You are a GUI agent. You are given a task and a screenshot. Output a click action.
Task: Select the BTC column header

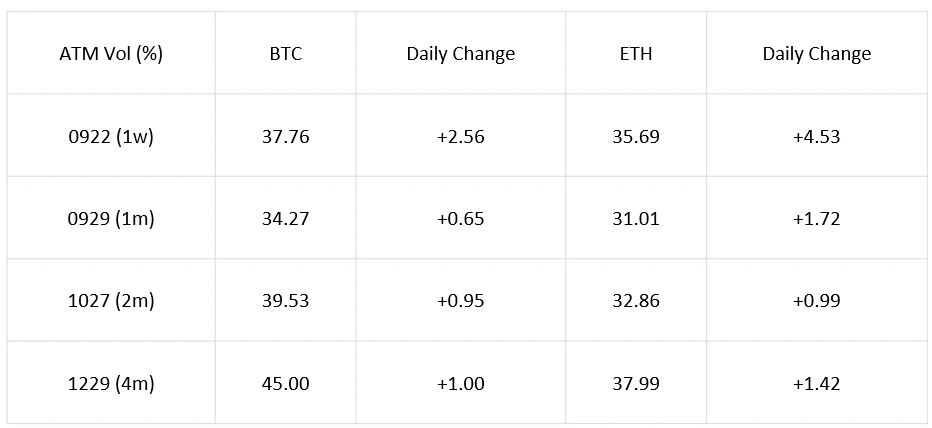[x=285, y=54]
